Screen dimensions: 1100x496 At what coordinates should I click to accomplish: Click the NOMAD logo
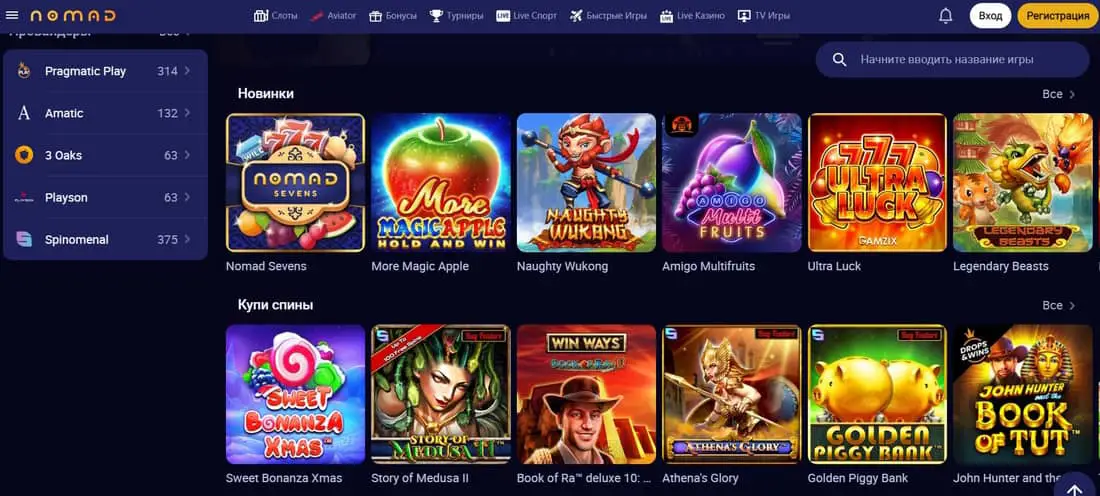click(x=73, y=15)
